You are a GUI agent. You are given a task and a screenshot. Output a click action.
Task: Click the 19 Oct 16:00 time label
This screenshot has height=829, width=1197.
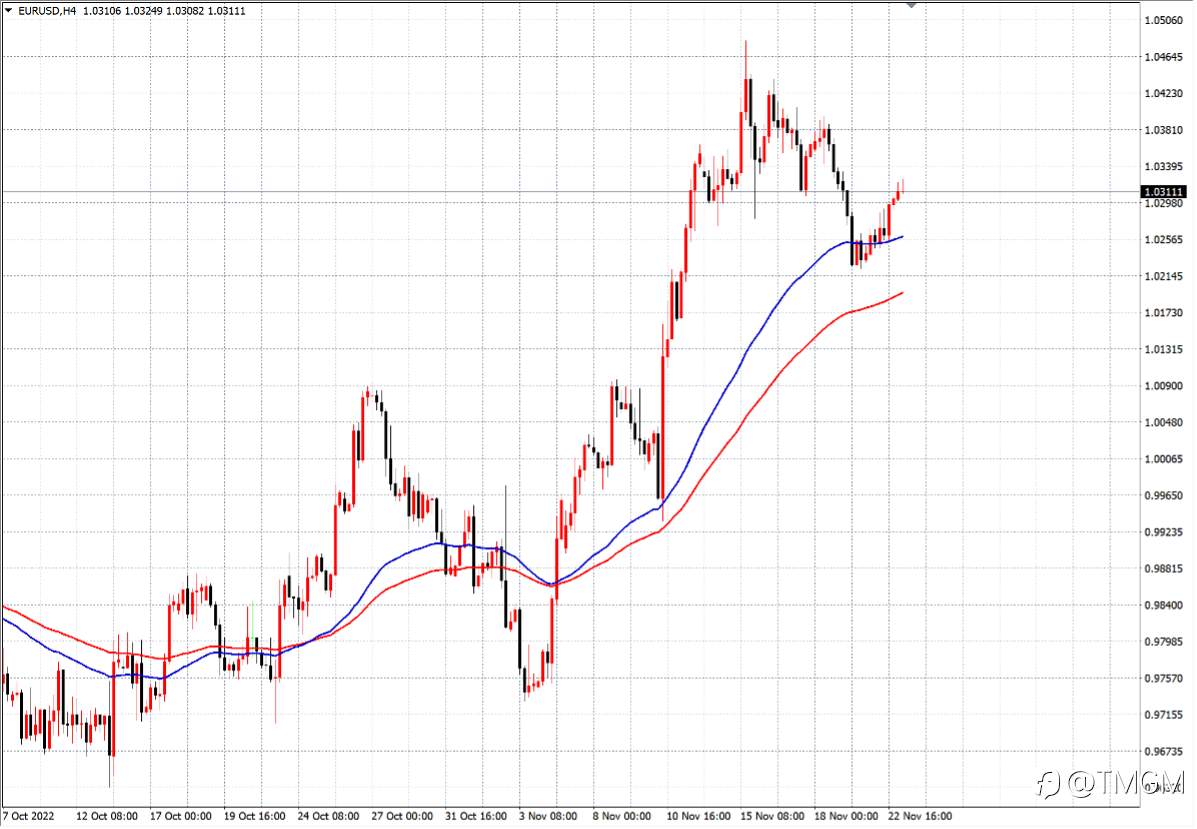pos(254,816)
